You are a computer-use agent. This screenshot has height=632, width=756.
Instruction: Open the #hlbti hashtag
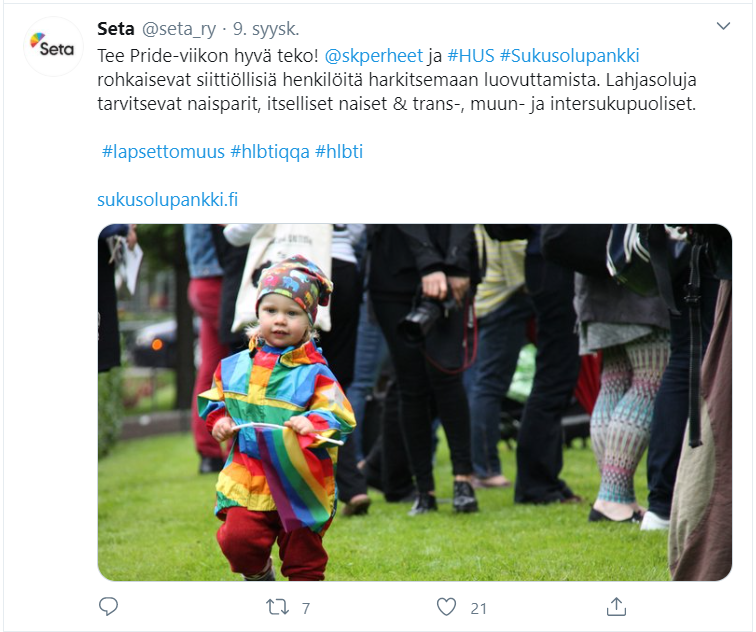pyautogui.click(x=339, y=152)
